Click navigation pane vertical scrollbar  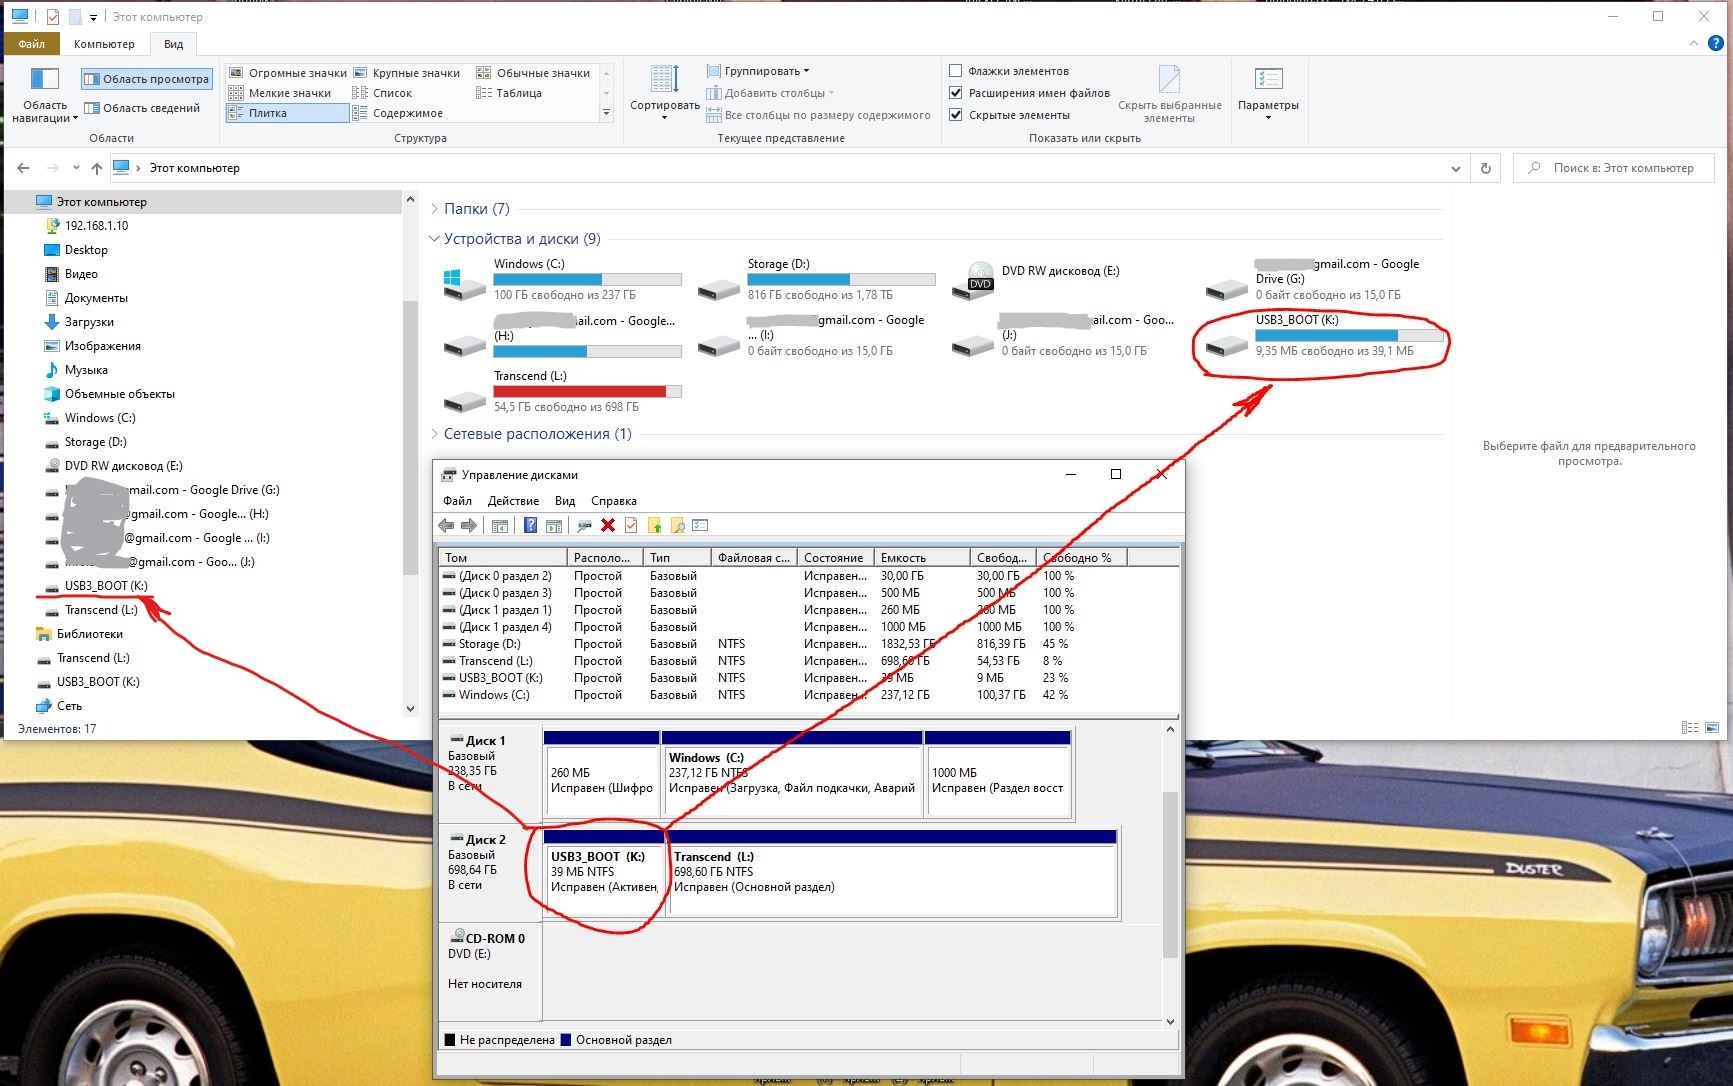(x=410, y=440)
